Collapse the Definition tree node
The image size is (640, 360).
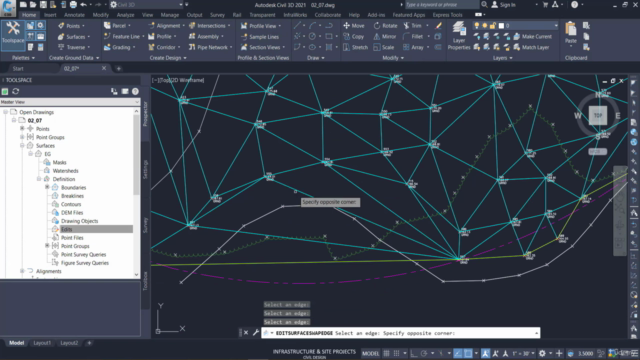point(39,179)
